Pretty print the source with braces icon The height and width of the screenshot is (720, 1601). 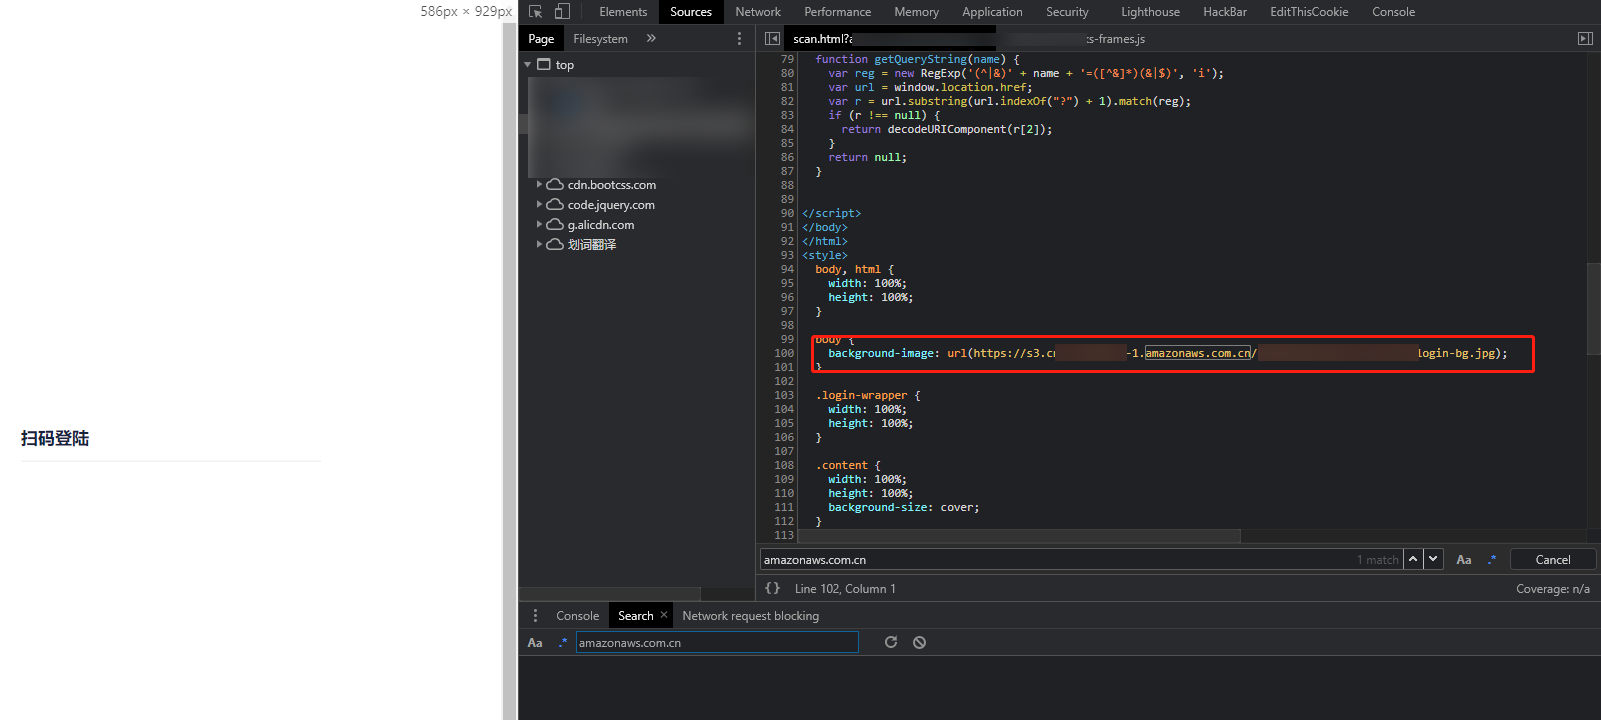[x=772, y=589]
